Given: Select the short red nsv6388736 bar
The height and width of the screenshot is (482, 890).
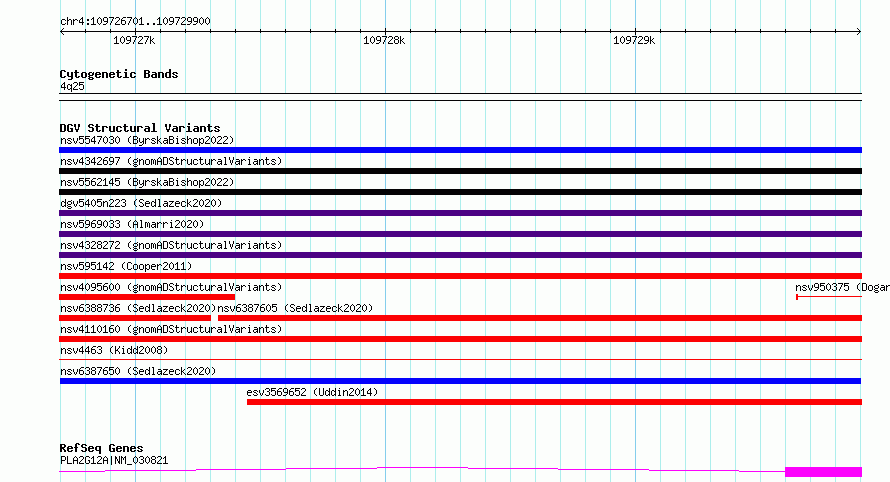Looking at the screenshot, I should 135,318.
